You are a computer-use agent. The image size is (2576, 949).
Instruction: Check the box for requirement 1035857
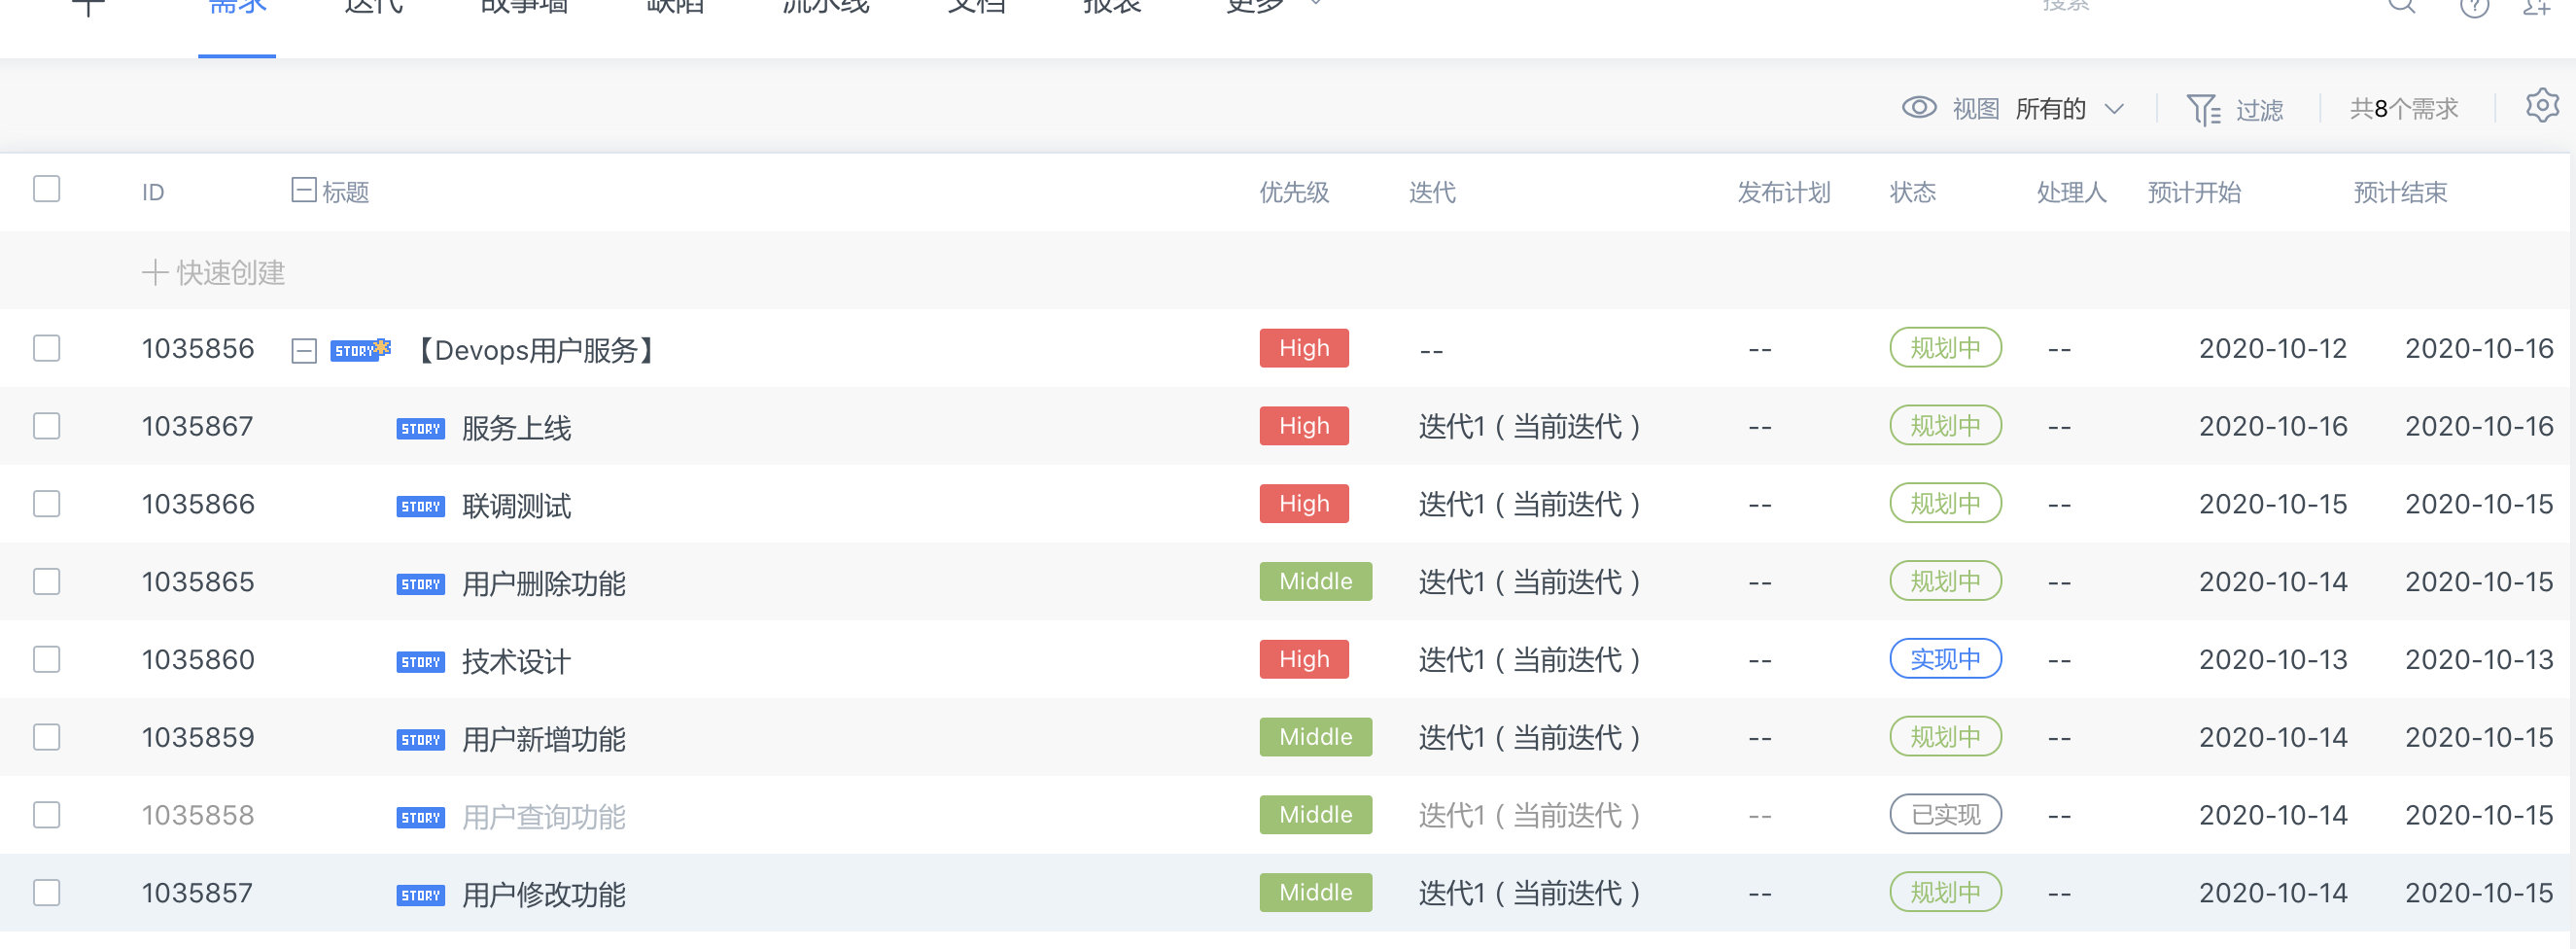click(47, 893)
